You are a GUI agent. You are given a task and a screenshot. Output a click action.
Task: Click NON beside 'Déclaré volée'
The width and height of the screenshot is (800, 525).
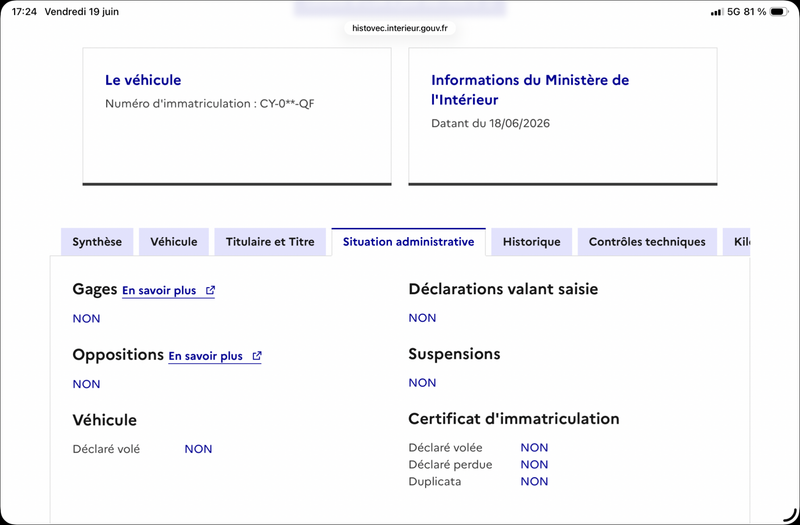point(534,447)
